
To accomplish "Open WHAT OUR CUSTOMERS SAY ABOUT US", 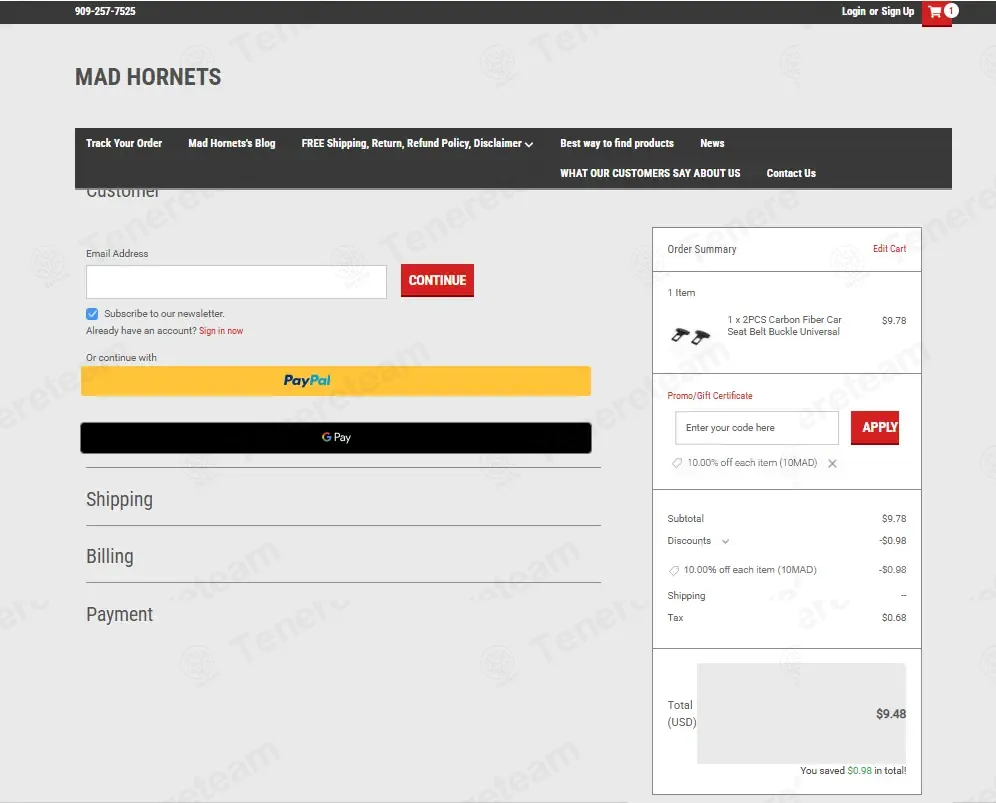I will point(650,173).
